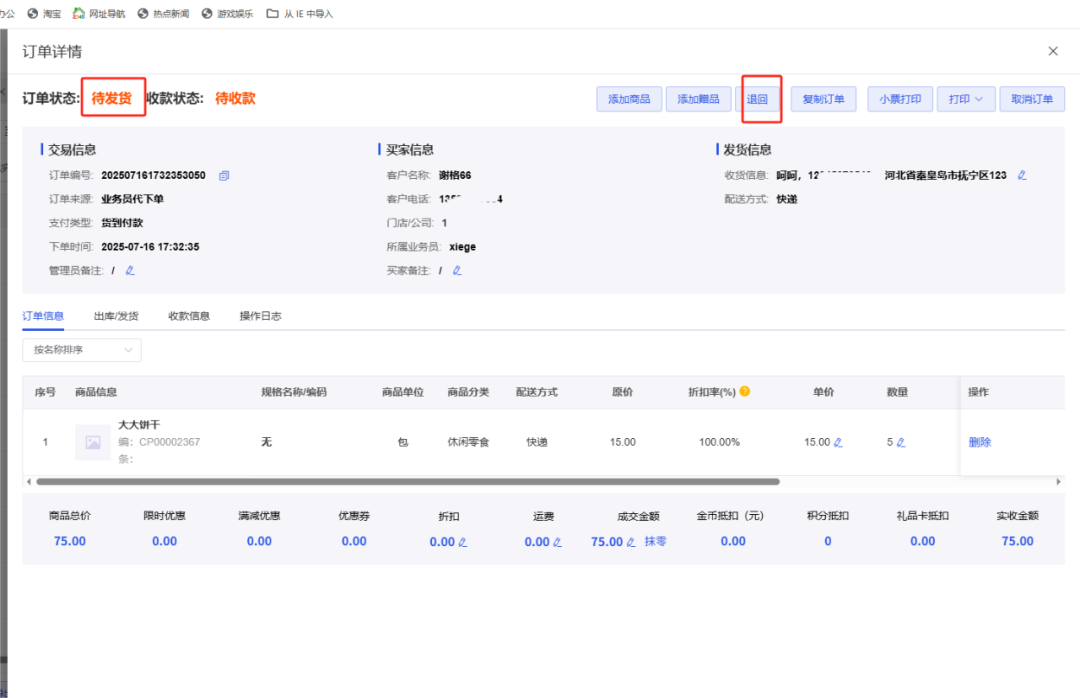Click the yellow info icon beside 折扣率(%)
Image resolution: width=1080 pixels, height=698 pixels.
744,392
